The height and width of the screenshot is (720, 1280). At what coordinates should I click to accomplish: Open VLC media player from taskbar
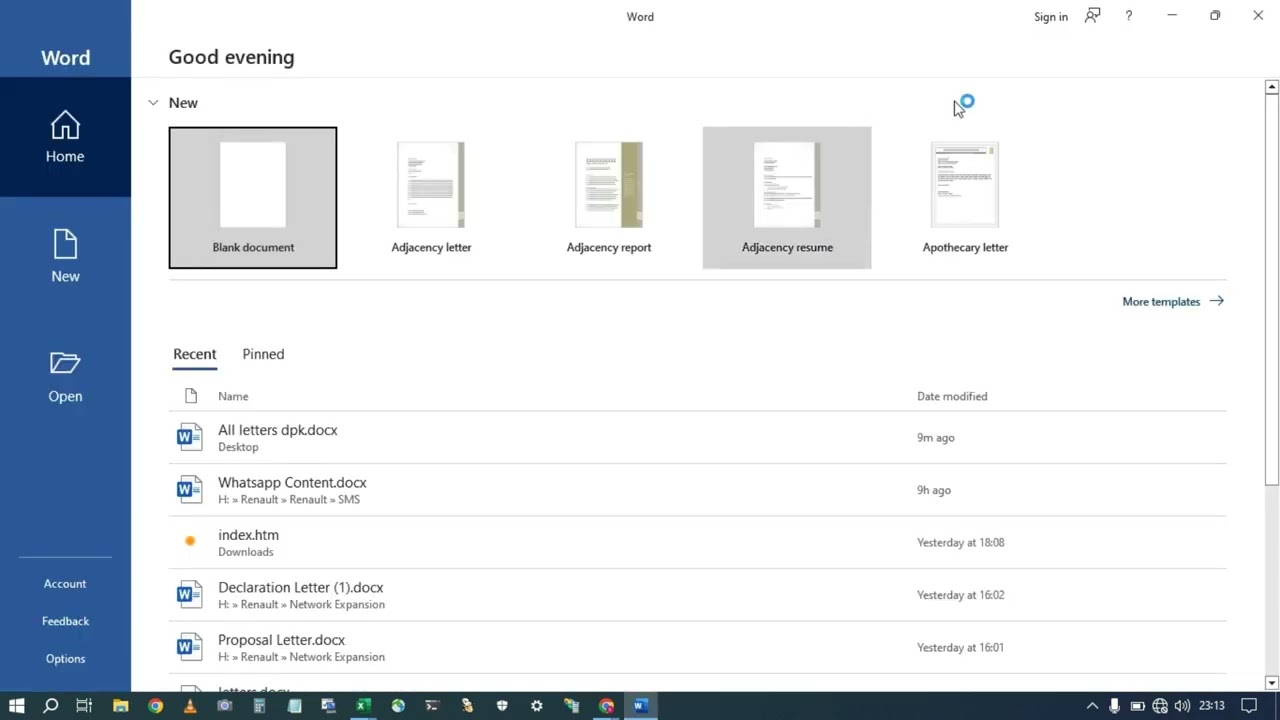pos(190,706)
